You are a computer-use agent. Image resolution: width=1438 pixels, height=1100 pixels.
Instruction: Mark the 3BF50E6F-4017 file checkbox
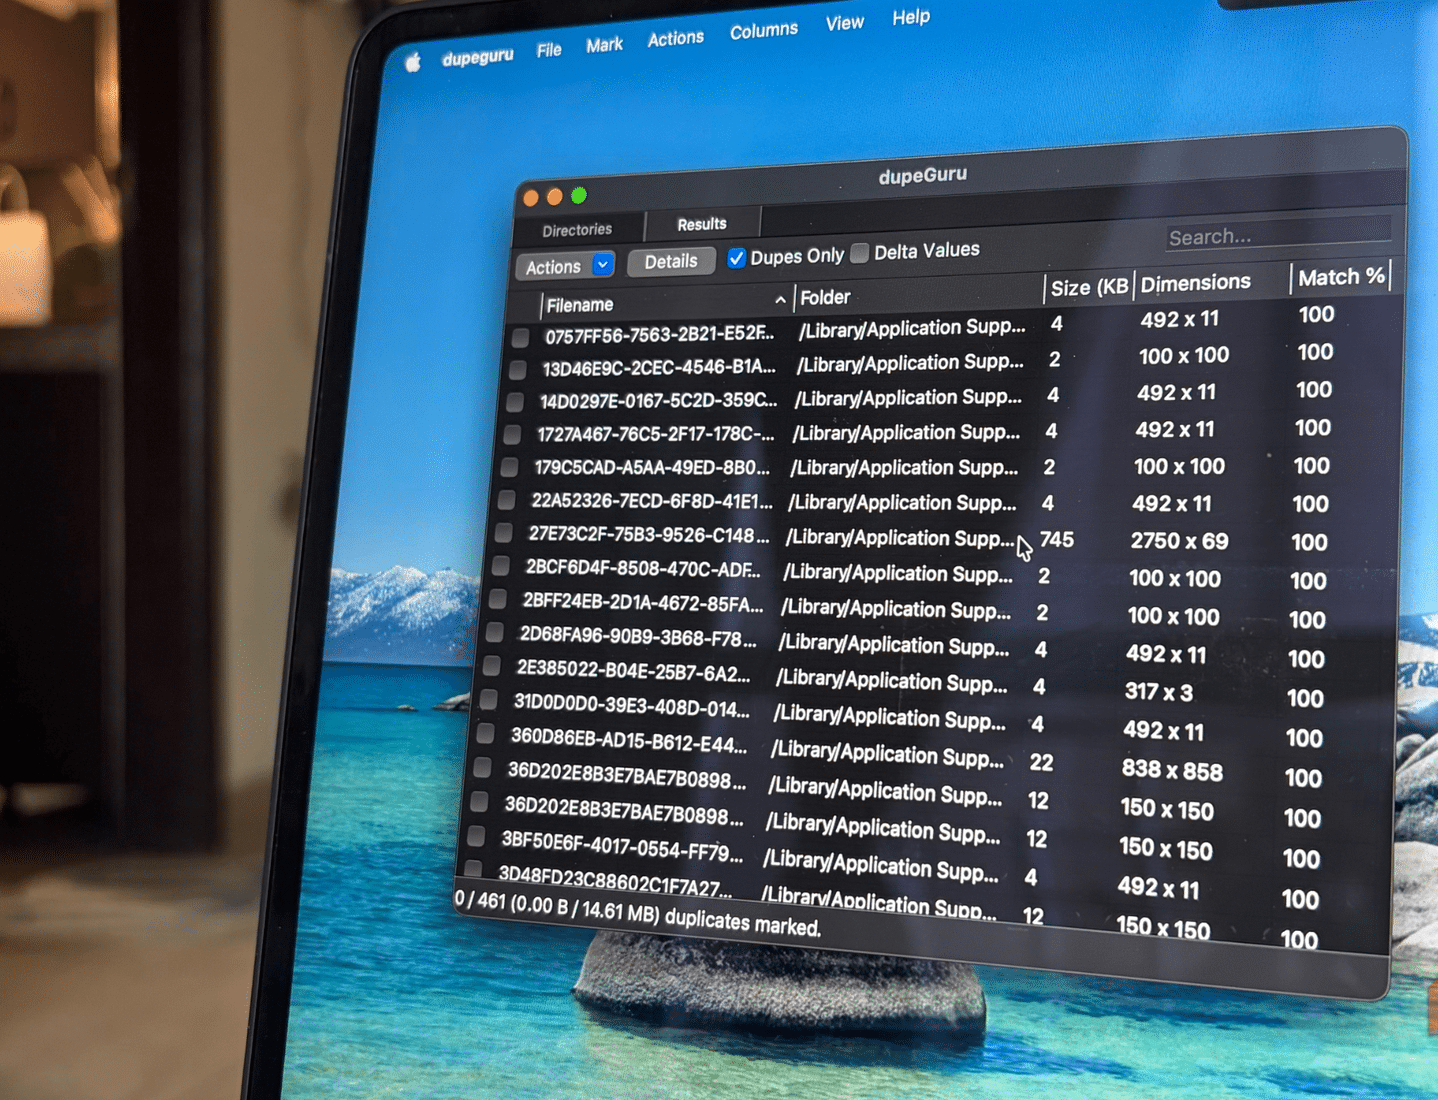475,835
